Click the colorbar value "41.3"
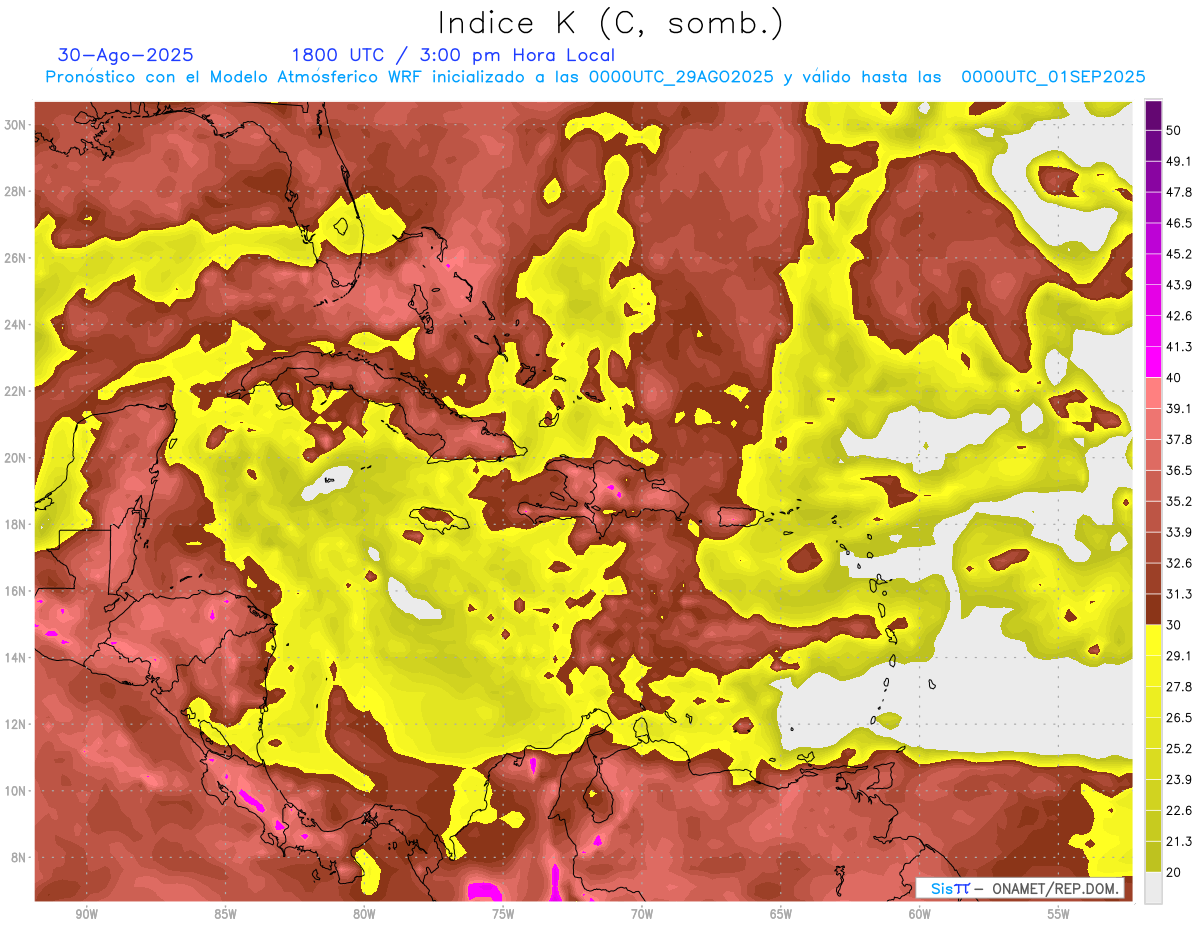Image resolution: width=1200 pixels, height=927 pixels. pos(1178,347)
